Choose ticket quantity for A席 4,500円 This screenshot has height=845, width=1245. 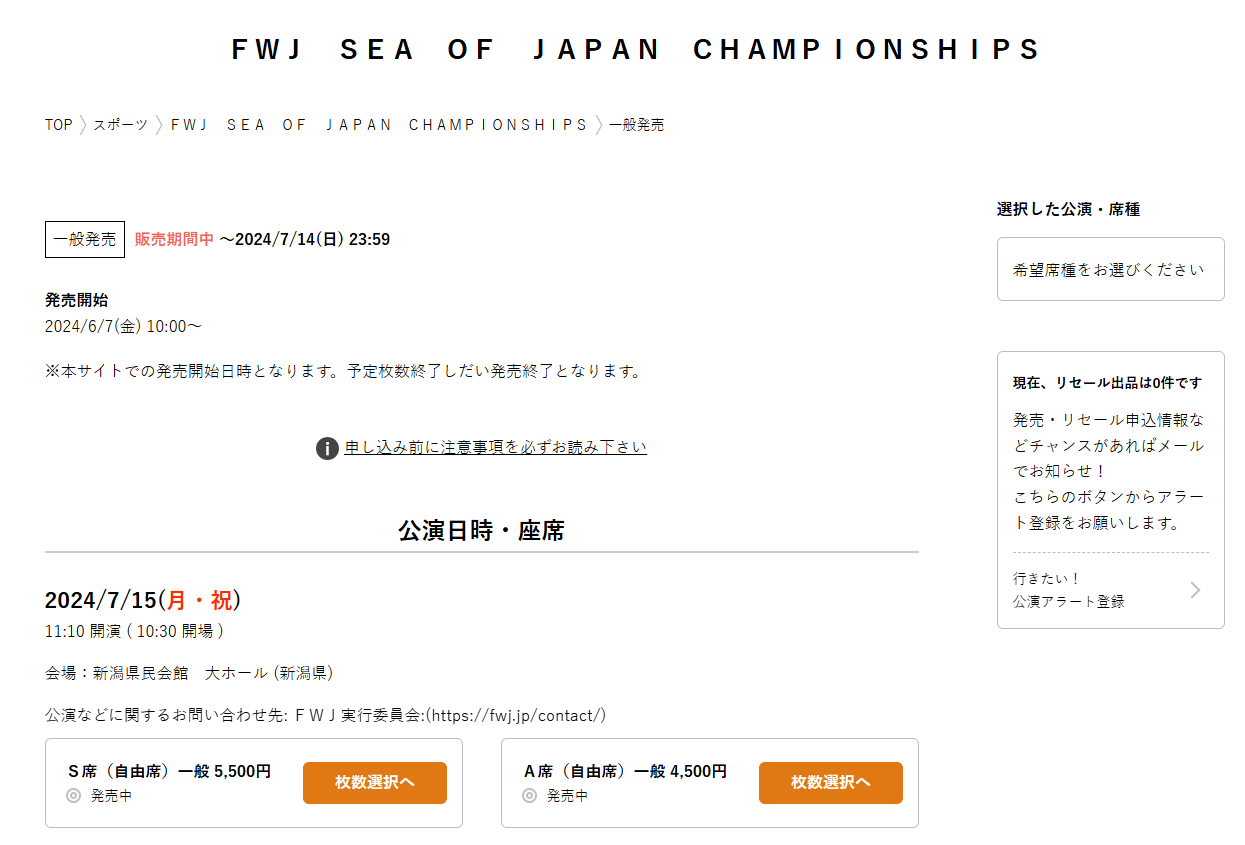pyautogui.click(x=831, y=783)
